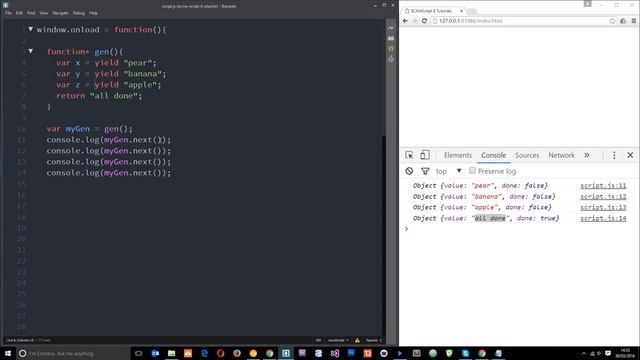
Task: Open the Debug menu in Brackets
Action: [79, 13]
